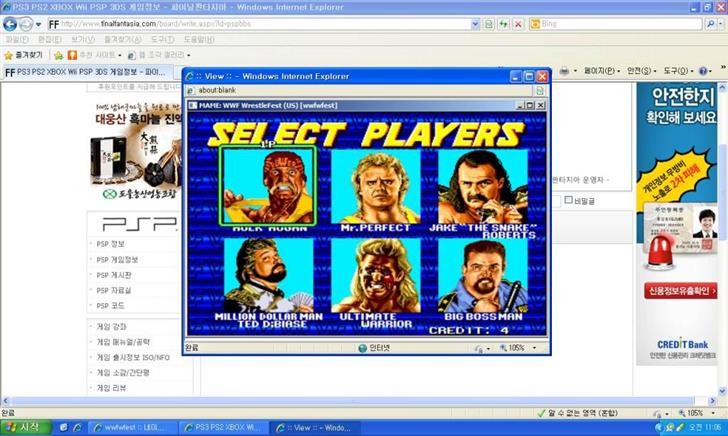728x436 pixels.
Task: Open the 파일(F) menu
Action: 17,39
